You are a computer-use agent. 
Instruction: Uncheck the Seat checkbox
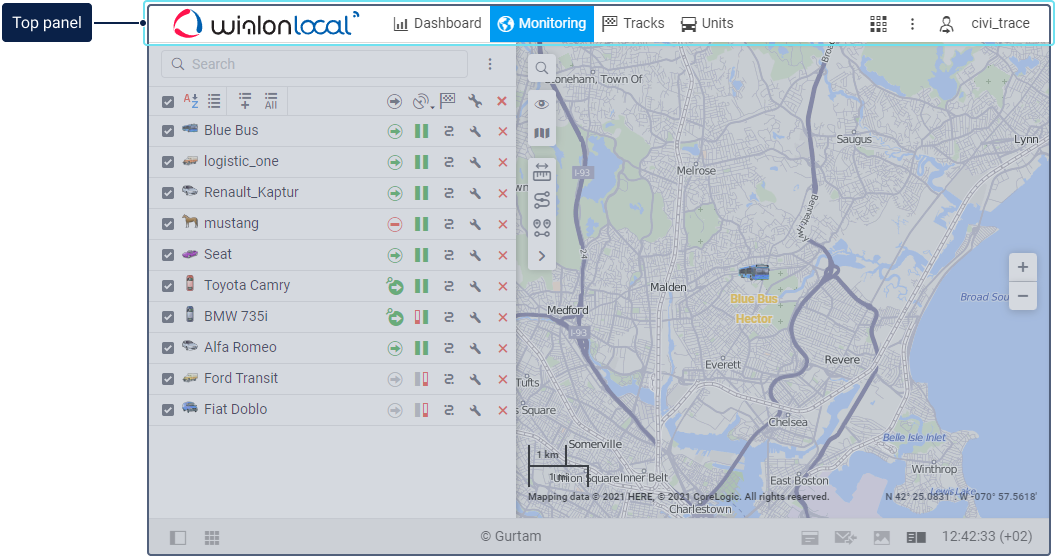click(168, 255)
